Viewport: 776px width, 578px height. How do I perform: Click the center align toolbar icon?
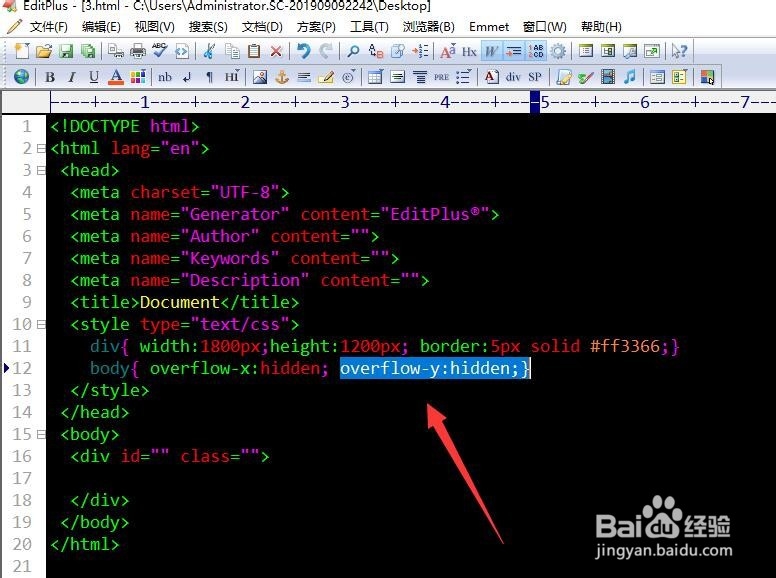coord(420,77)
